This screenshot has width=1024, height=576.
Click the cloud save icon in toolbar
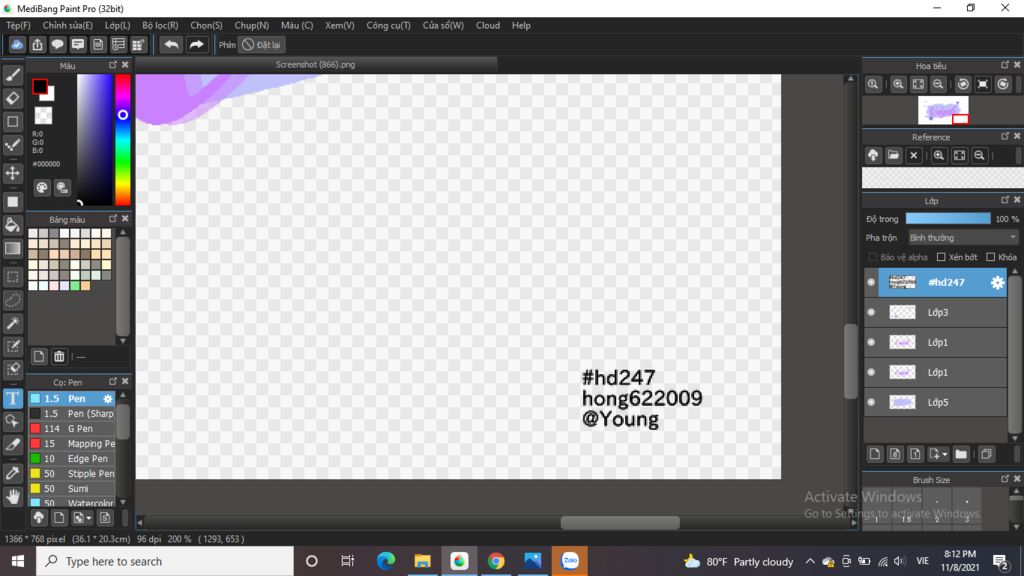pyautogui.click(x=17, y=44)
